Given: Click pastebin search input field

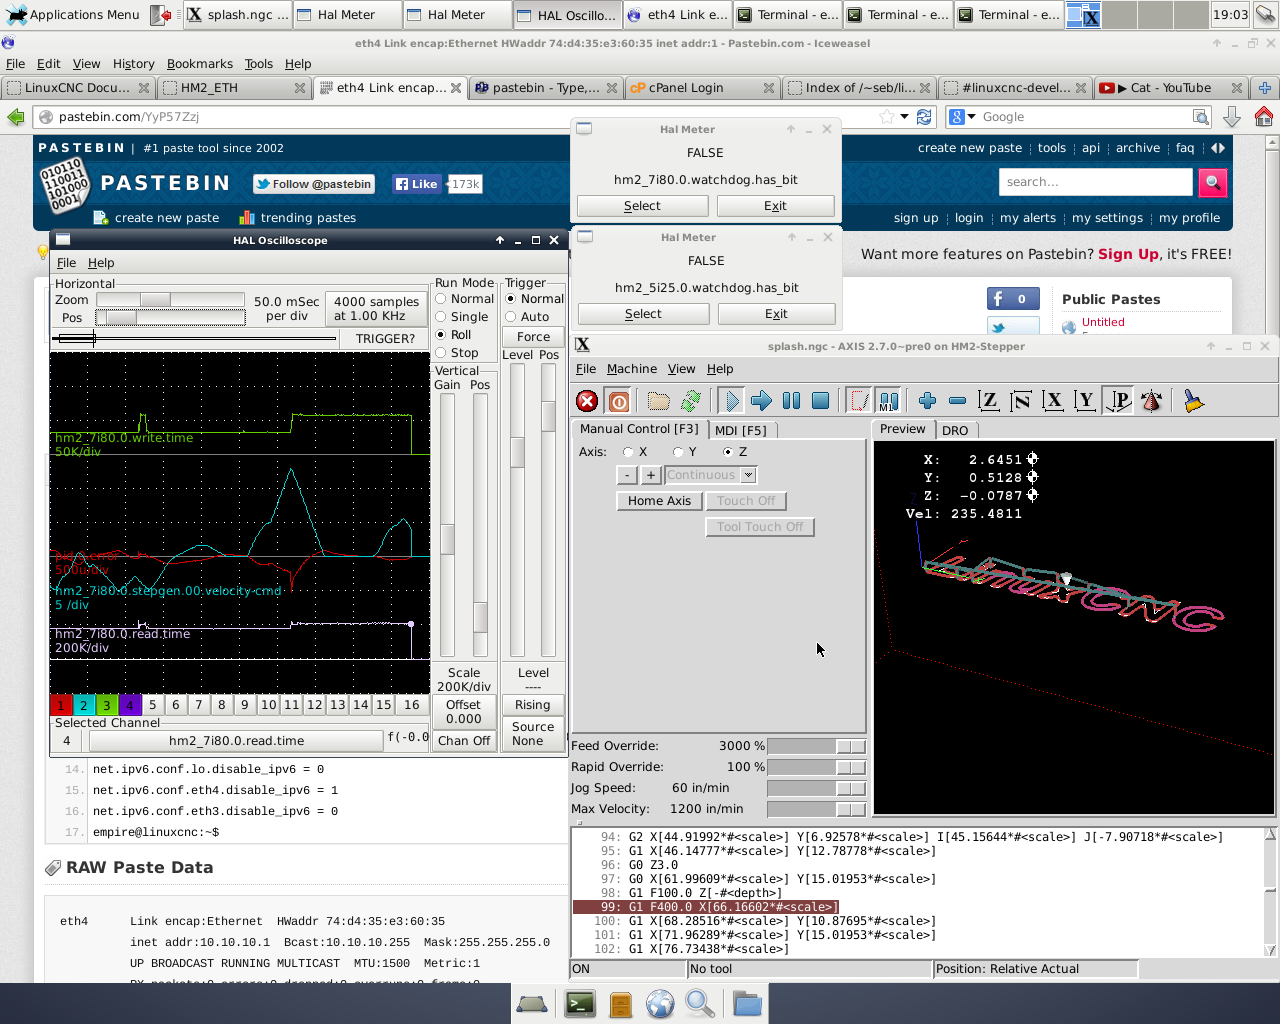Looking at the screenshot, I should [1096, 182].
